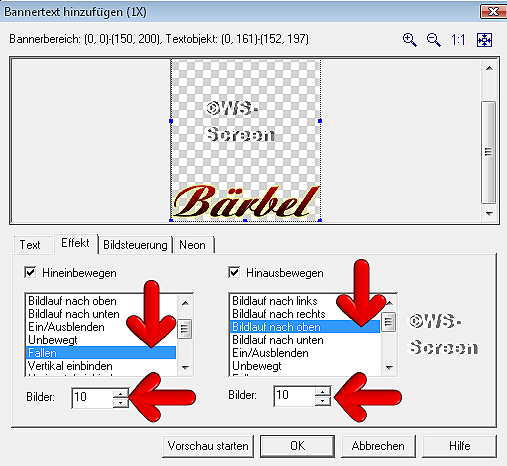Click the zoom in magnifier icon
Image resolution: width=507 pixels, height=466 pixels.
coord(409,40)
